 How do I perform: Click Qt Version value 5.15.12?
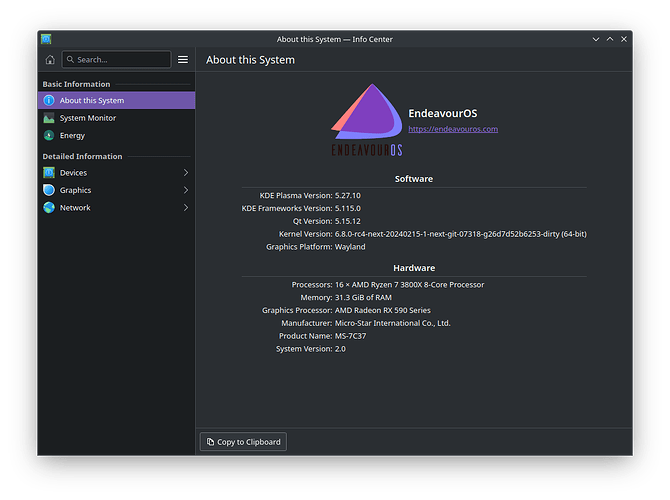[348, 221]
